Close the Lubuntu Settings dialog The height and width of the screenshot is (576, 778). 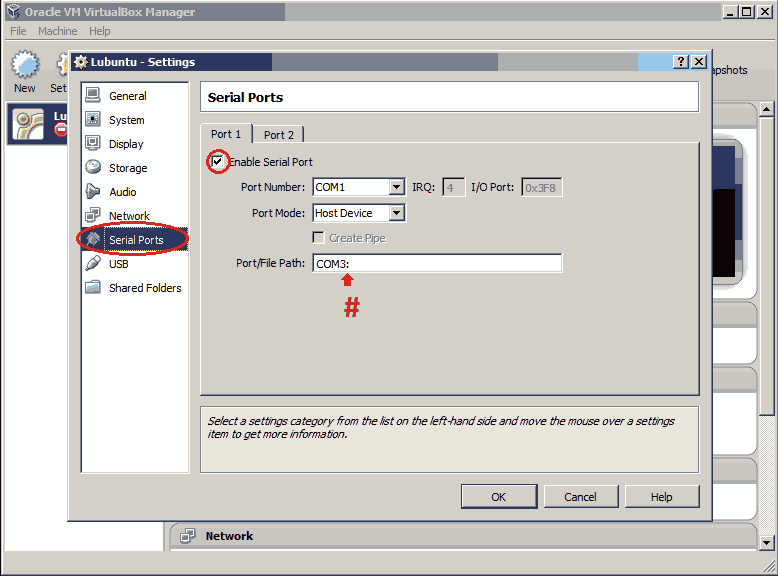click(699, 62)
